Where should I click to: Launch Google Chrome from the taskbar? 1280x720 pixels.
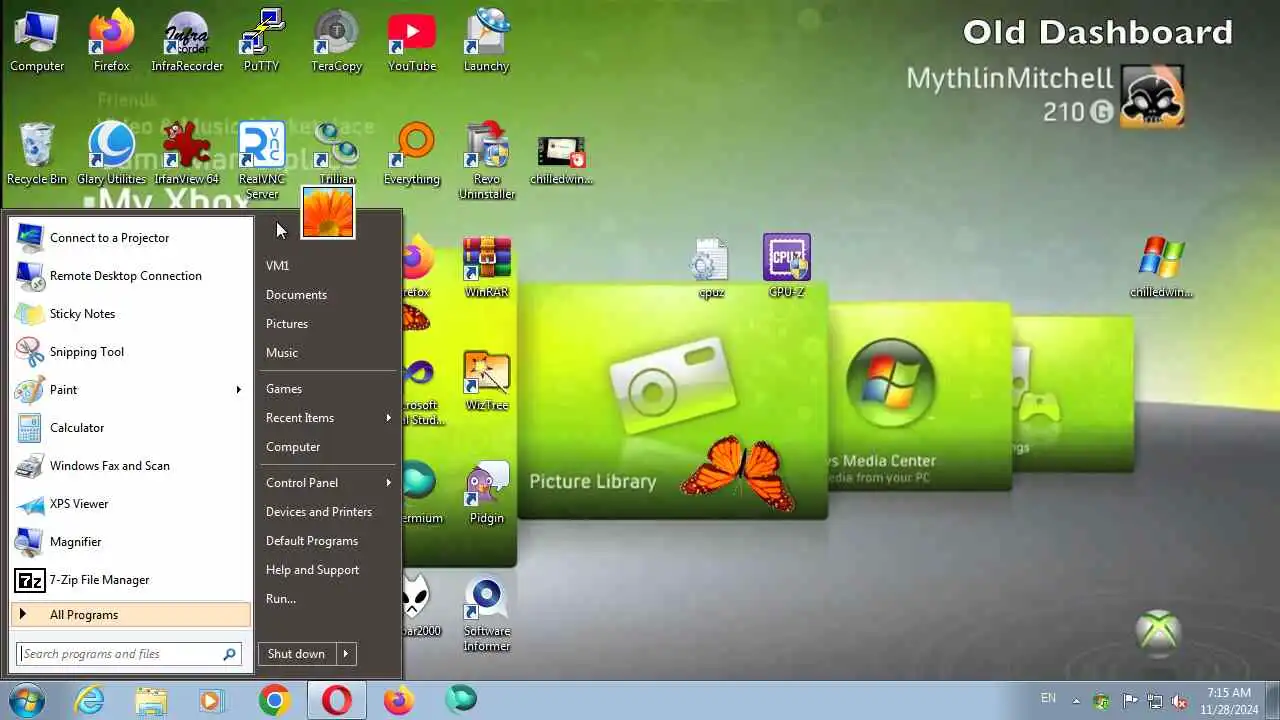pos(274,700)
